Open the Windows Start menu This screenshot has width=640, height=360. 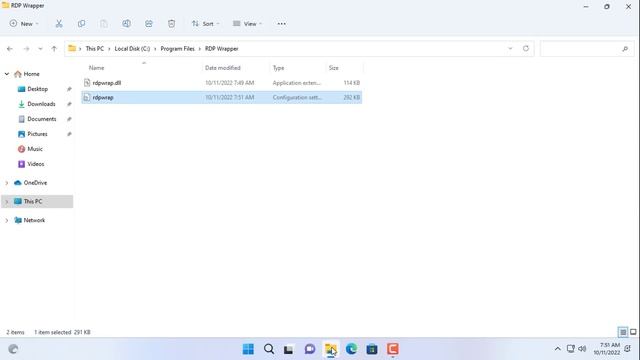pos(248,349)
